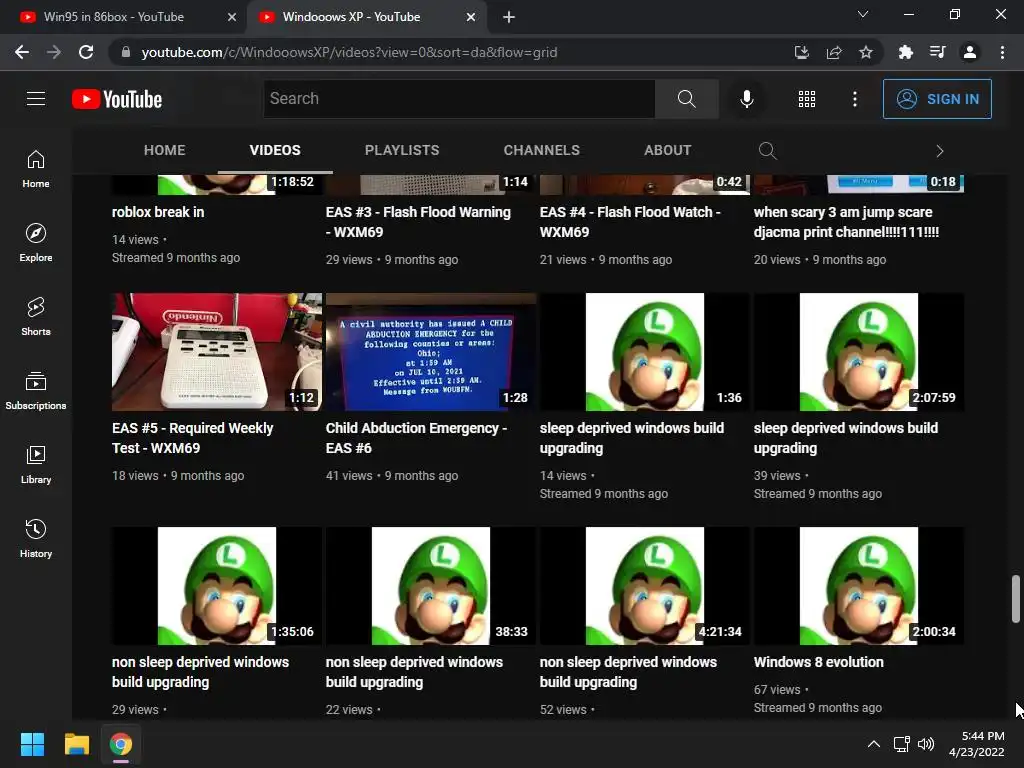
Task: Switch to Win95 in 86box browser tab
Action: (114, 17)
